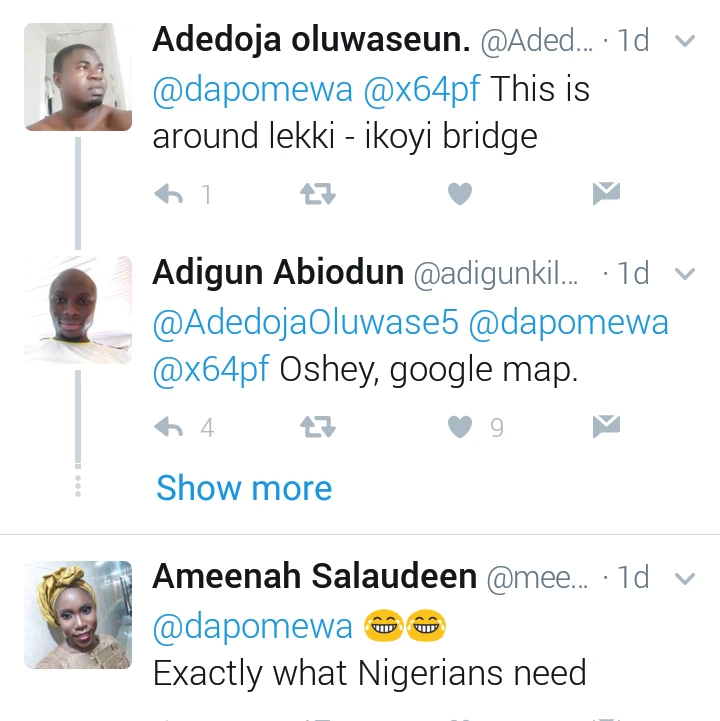Share Adigun Abiodun's tweet by message
Image resolution: width=720 pixels, height=721 pixels.
tap(606, 428)
